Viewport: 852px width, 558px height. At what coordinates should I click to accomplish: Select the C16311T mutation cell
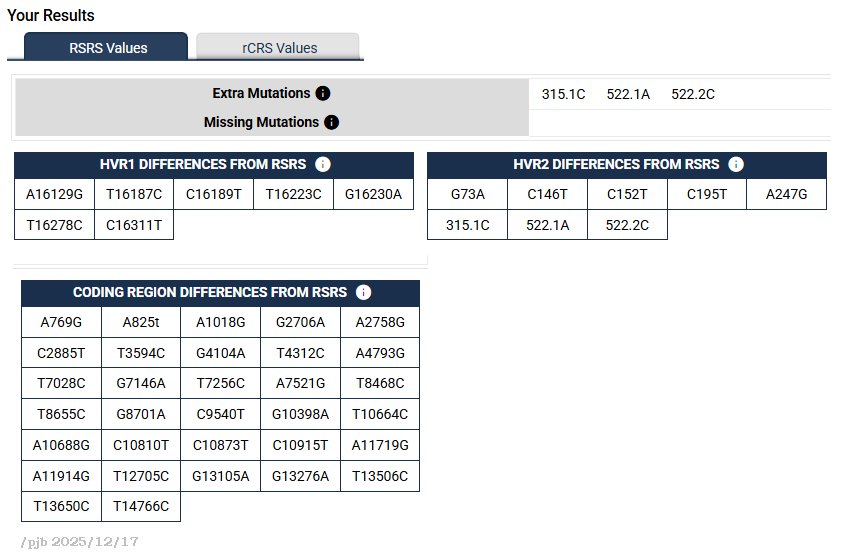(x=134, y=225)
